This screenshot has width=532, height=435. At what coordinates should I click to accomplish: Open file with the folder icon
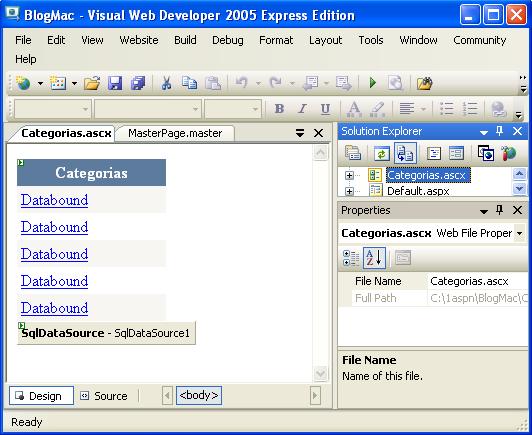click(x=92, y=83)
